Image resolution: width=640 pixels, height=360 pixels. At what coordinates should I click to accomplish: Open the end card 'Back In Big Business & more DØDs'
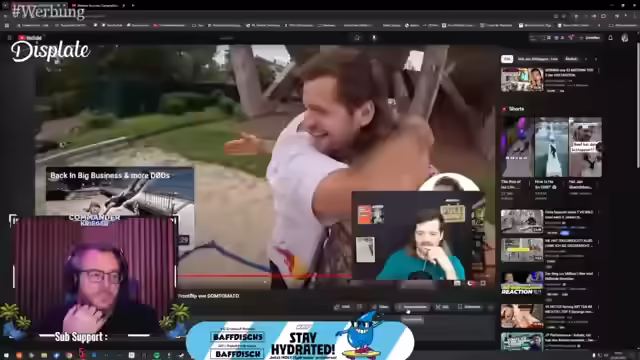coord(120,192)
